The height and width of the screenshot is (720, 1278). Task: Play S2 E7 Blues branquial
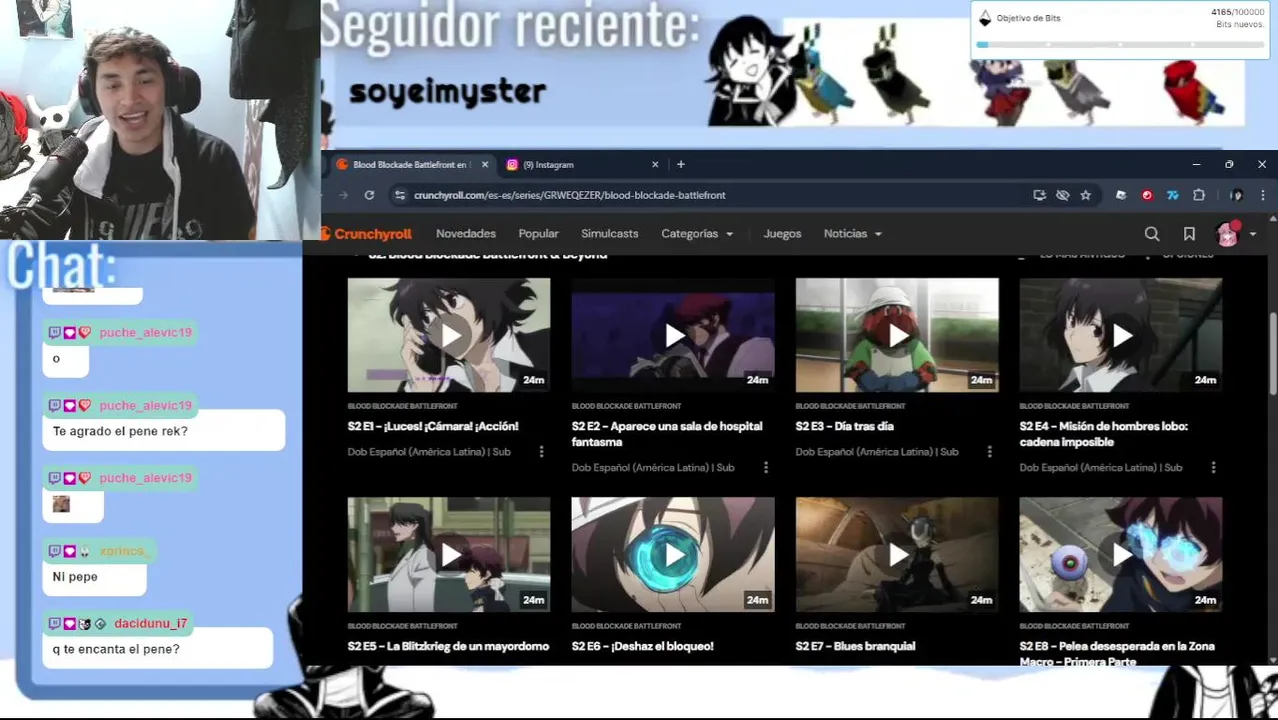click(x=897, y=555)
